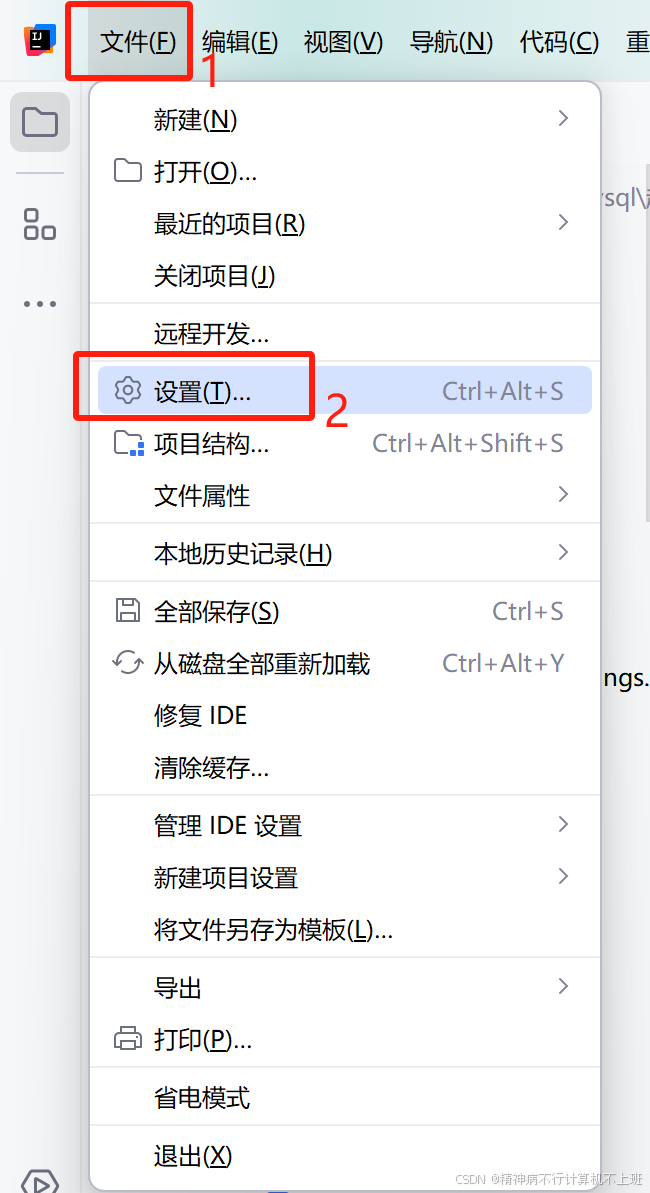Click the IntelliJ IDEA logo icon

pos(40,40)
